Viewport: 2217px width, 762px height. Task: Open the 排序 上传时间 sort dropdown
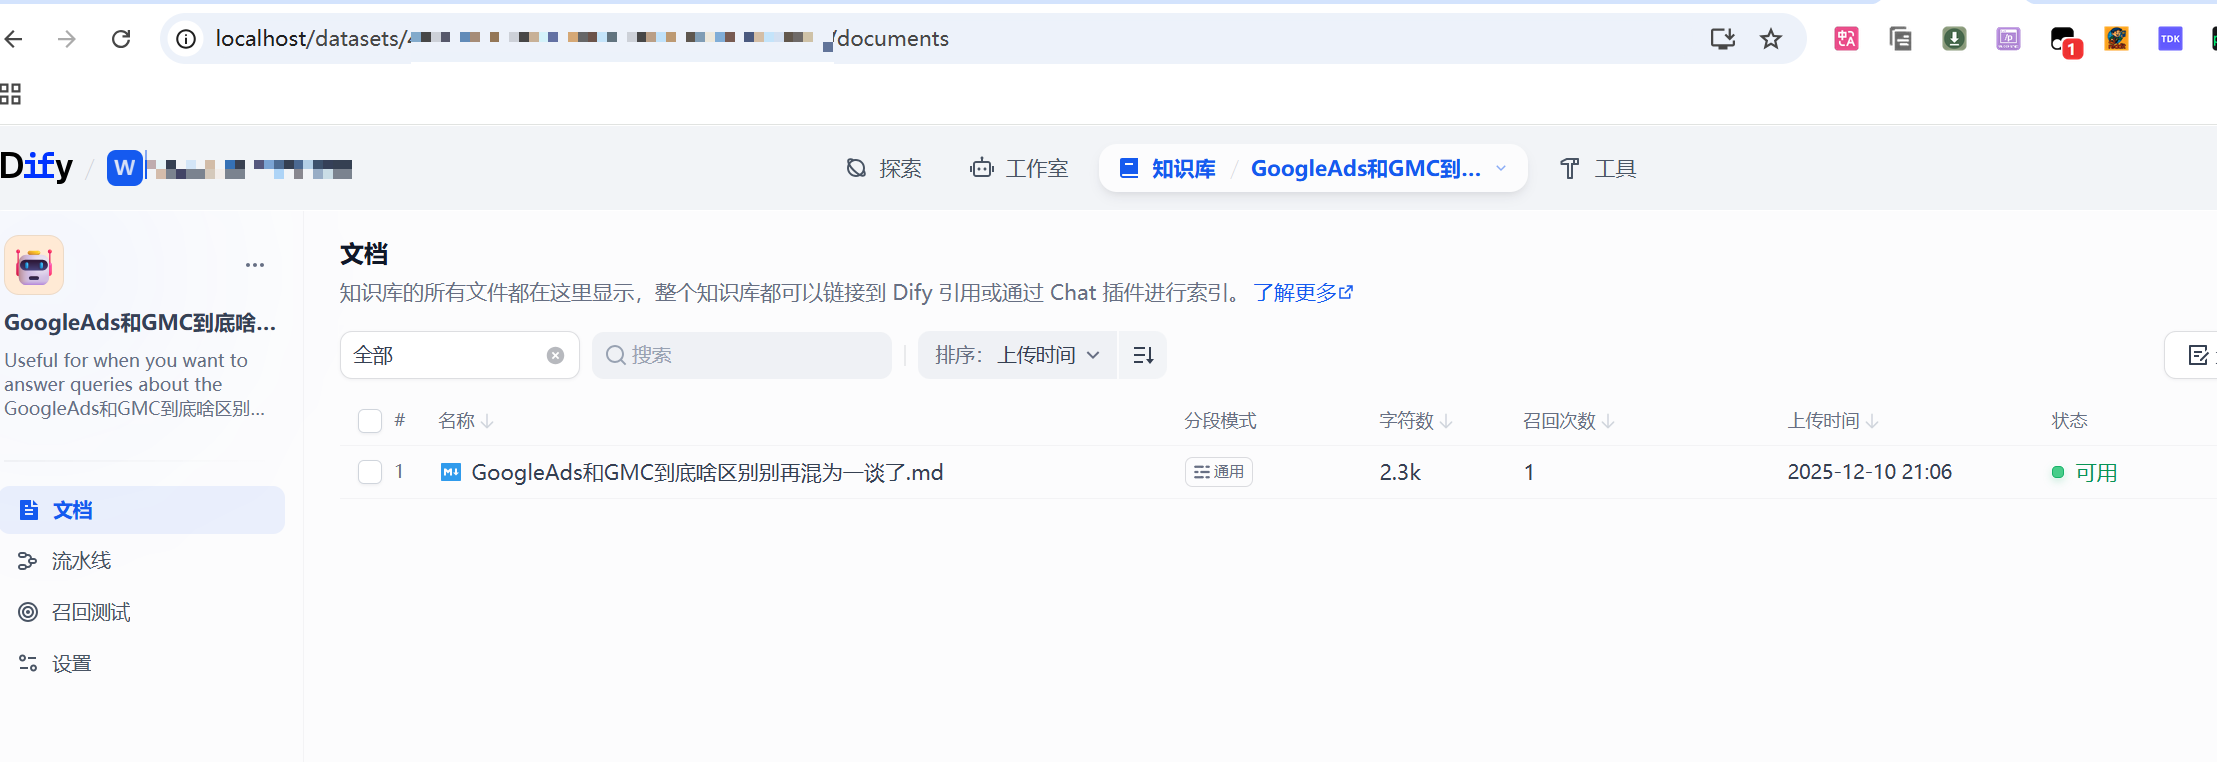(1017, 356)
